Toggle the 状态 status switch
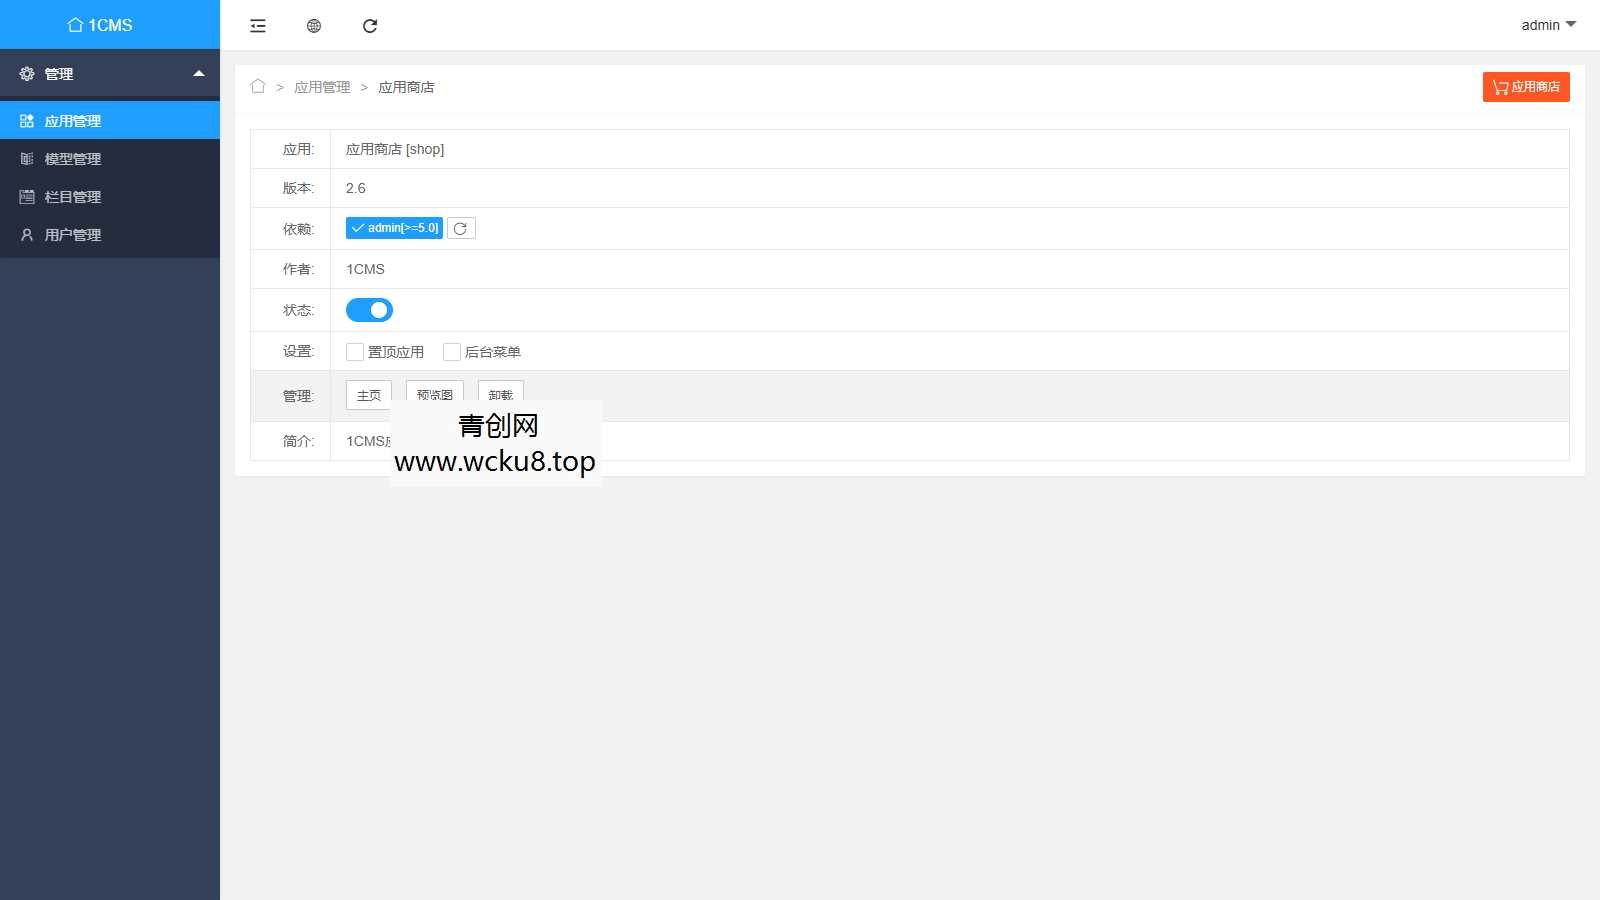Viewport: 1600px width, 900px height. [369, 310]
